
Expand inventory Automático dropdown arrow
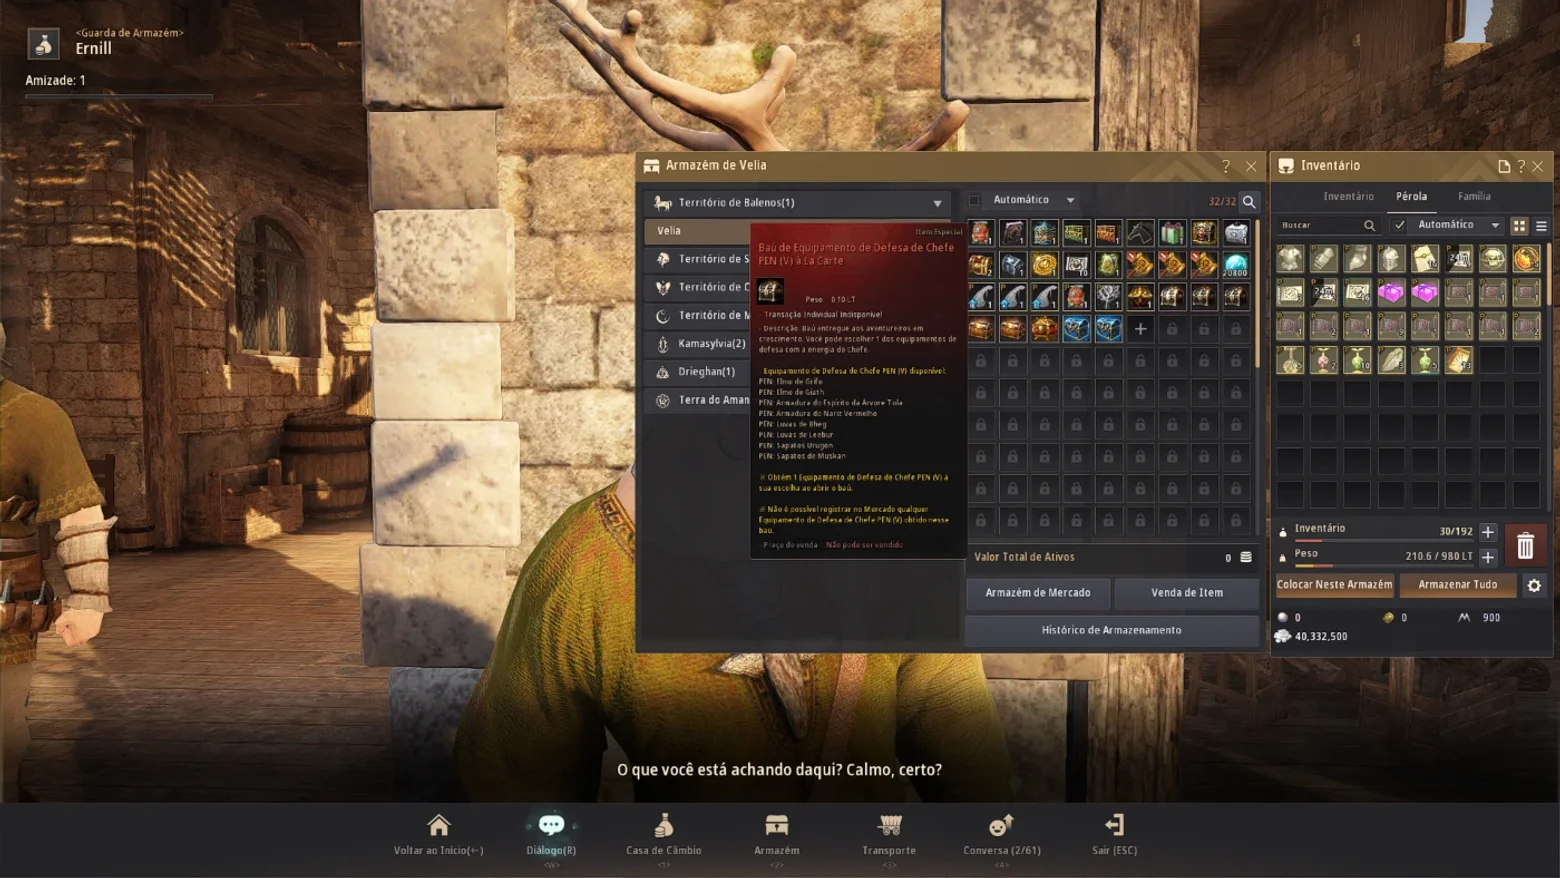[x=1495, y=225]
